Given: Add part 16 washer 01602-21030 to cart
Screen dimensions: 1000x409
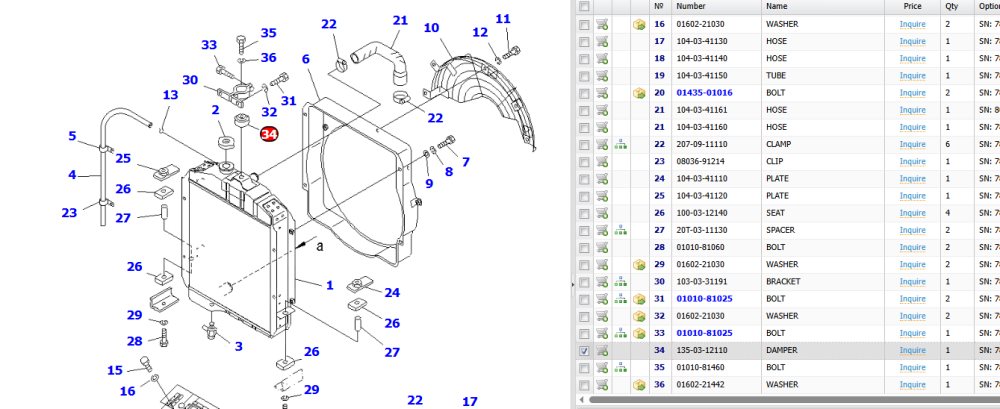Looking at the screenshot, I should pyautogui.click(x=602, y=24).
